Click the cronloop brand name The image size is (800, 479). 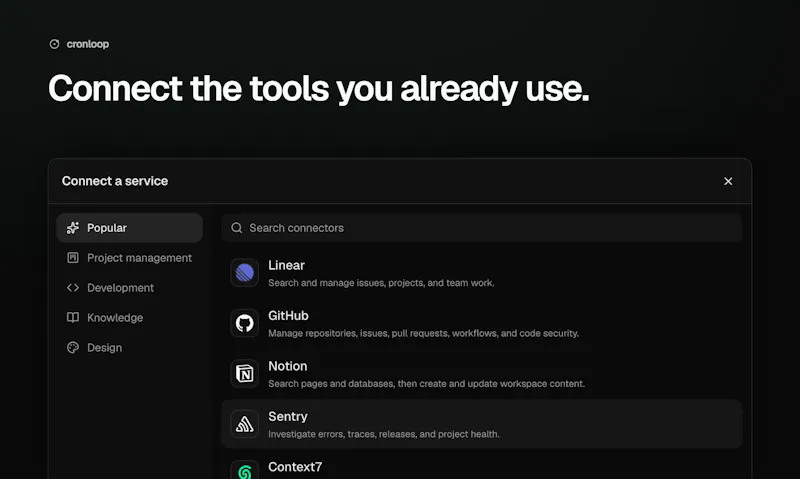pyautogui.click(x=88, y=44)
